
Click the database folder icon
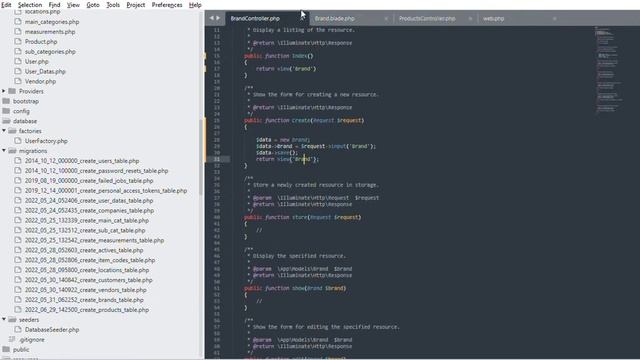click(x=6, y=121)
